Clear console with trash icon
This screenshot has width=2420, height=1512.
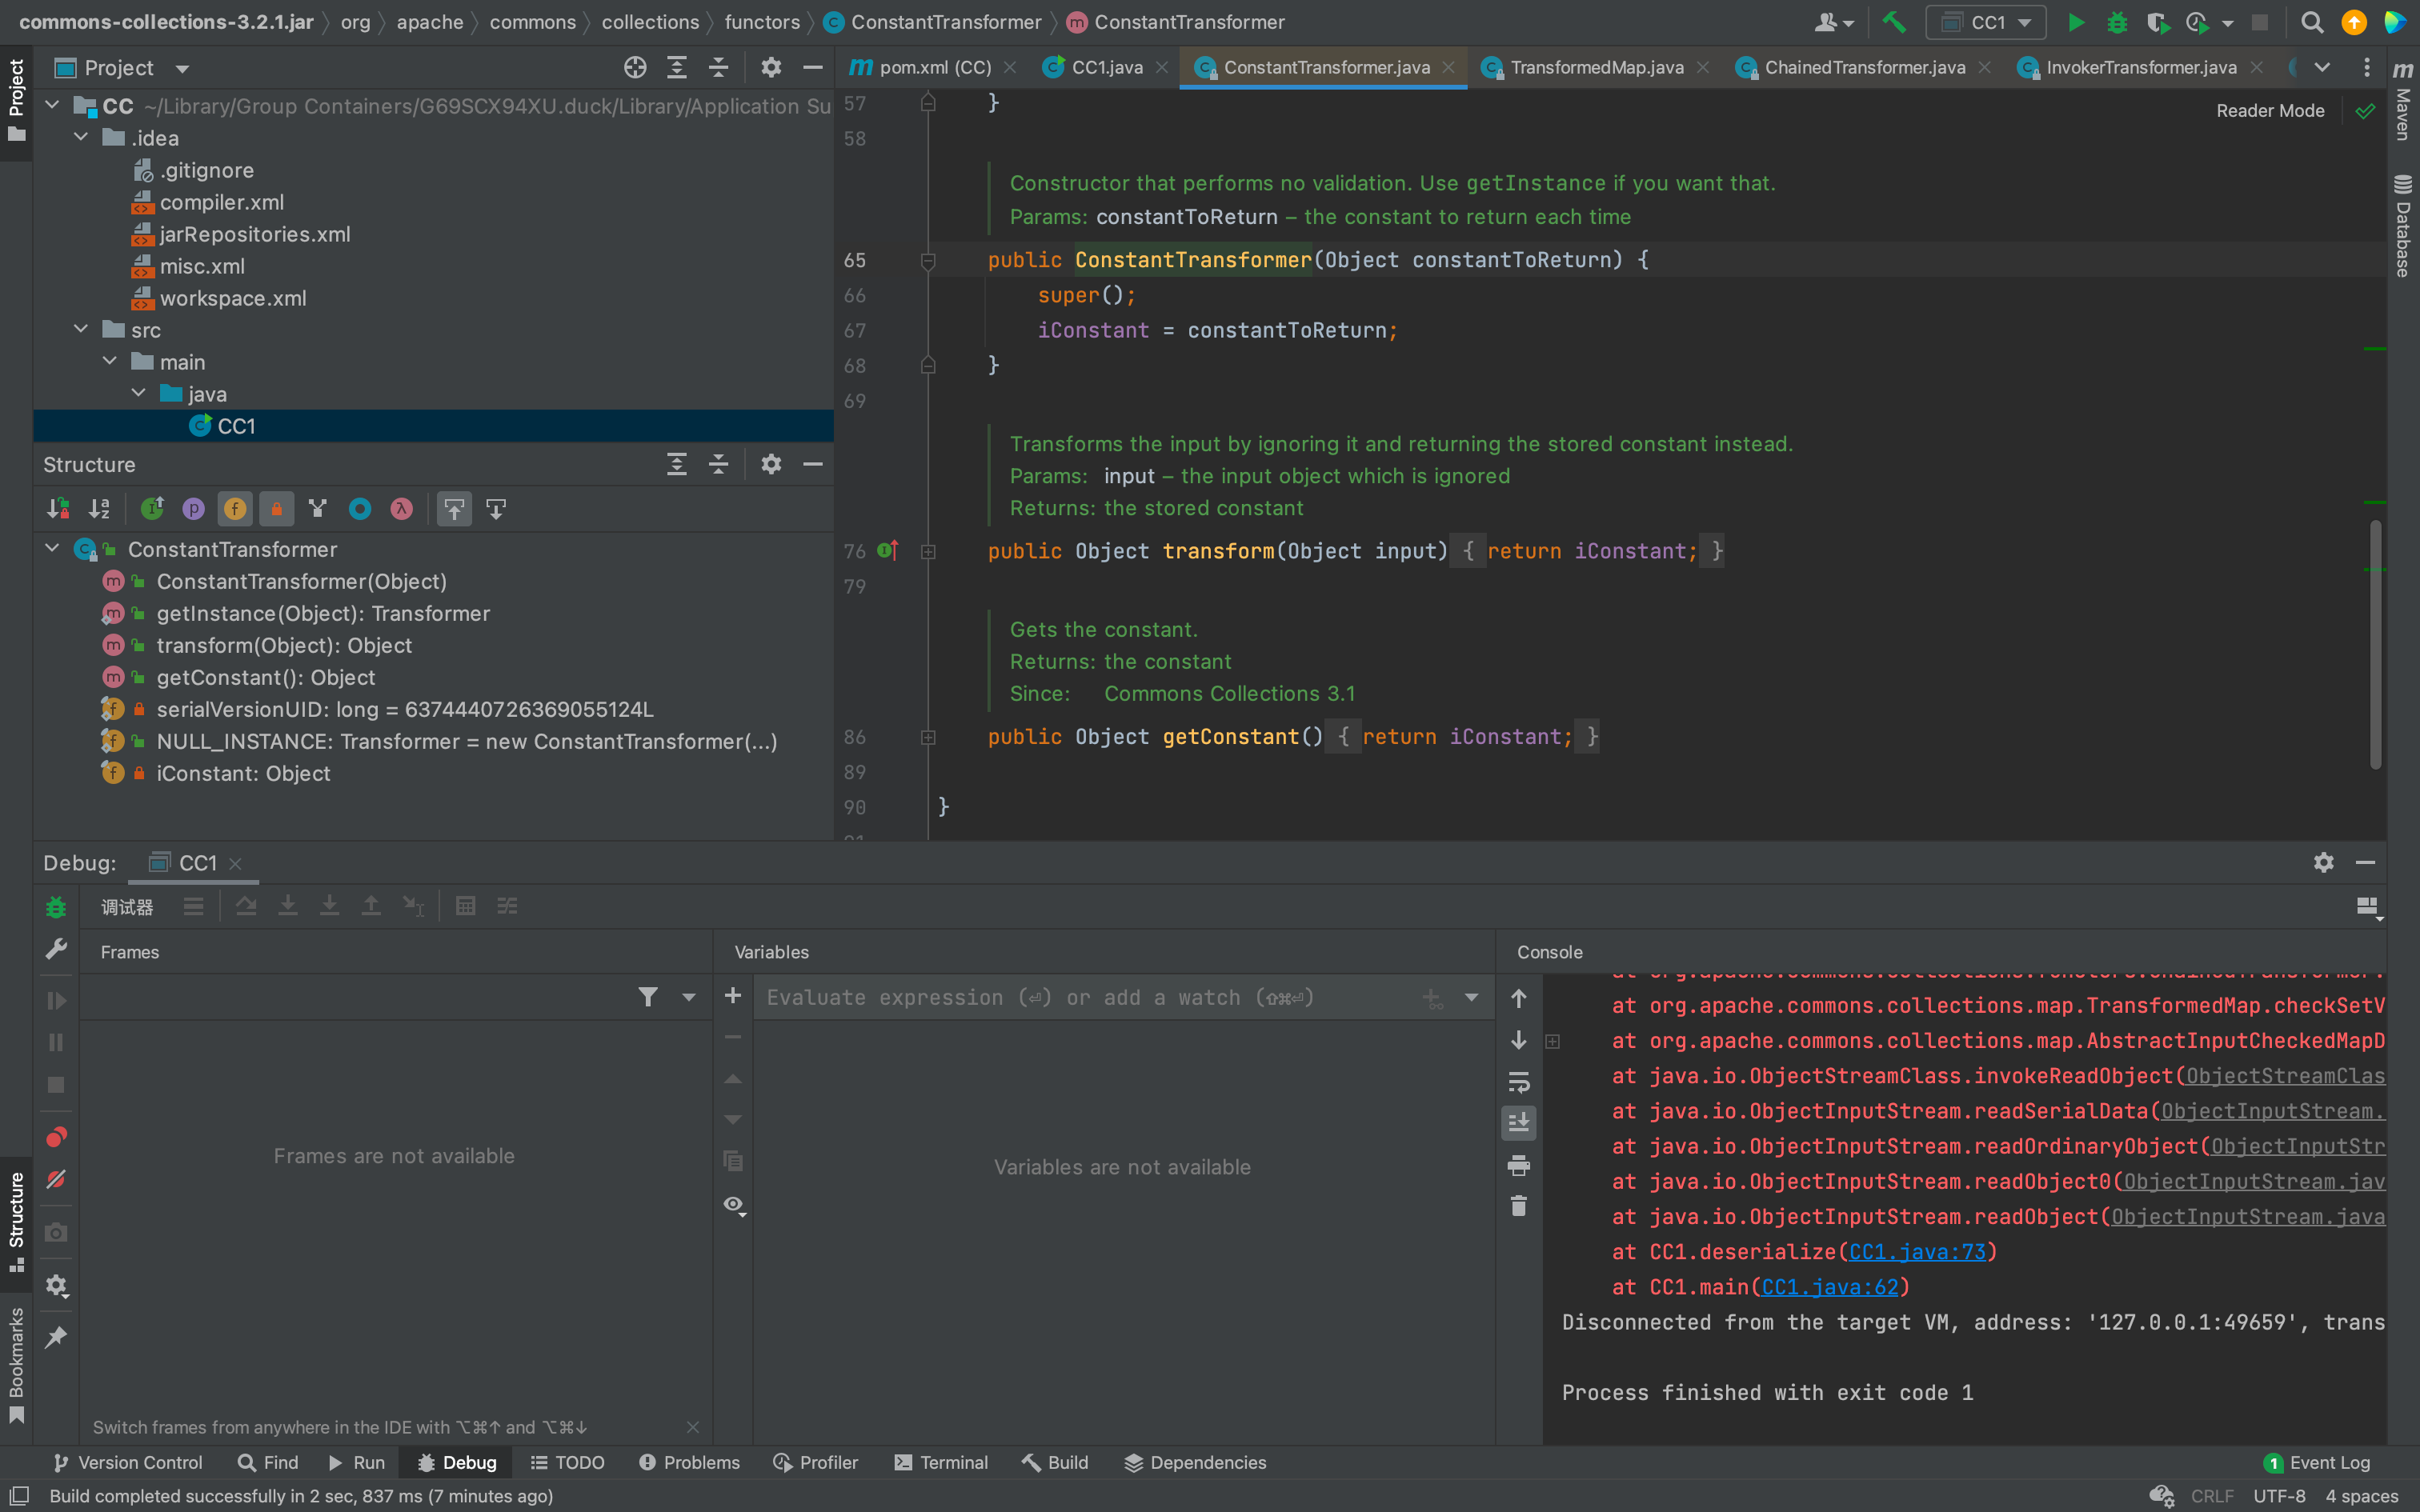1518,1206
